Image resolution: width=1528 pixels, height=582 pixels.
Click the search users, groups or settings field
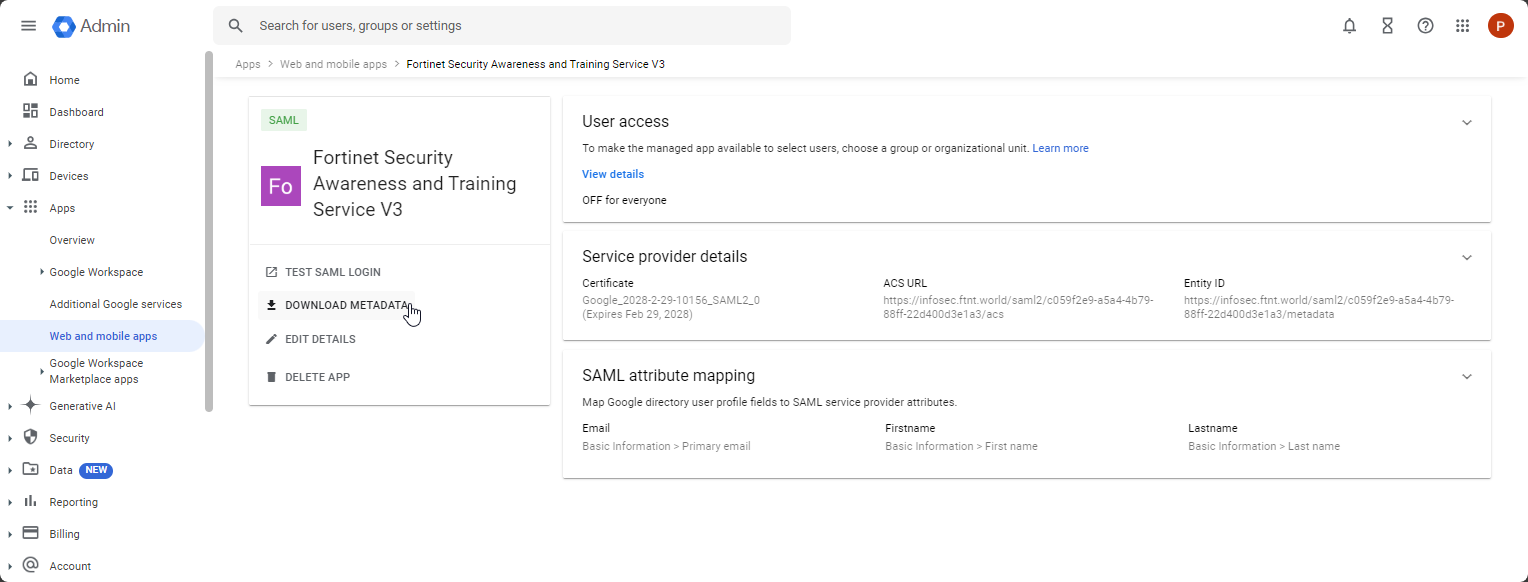point(502,26)
